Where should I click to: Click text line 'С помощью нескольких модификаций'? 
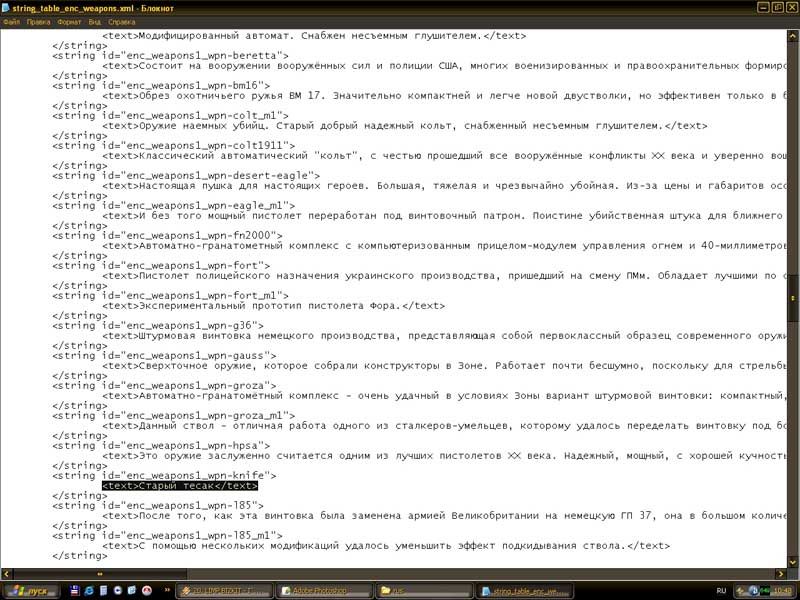(x=386, y=546)
